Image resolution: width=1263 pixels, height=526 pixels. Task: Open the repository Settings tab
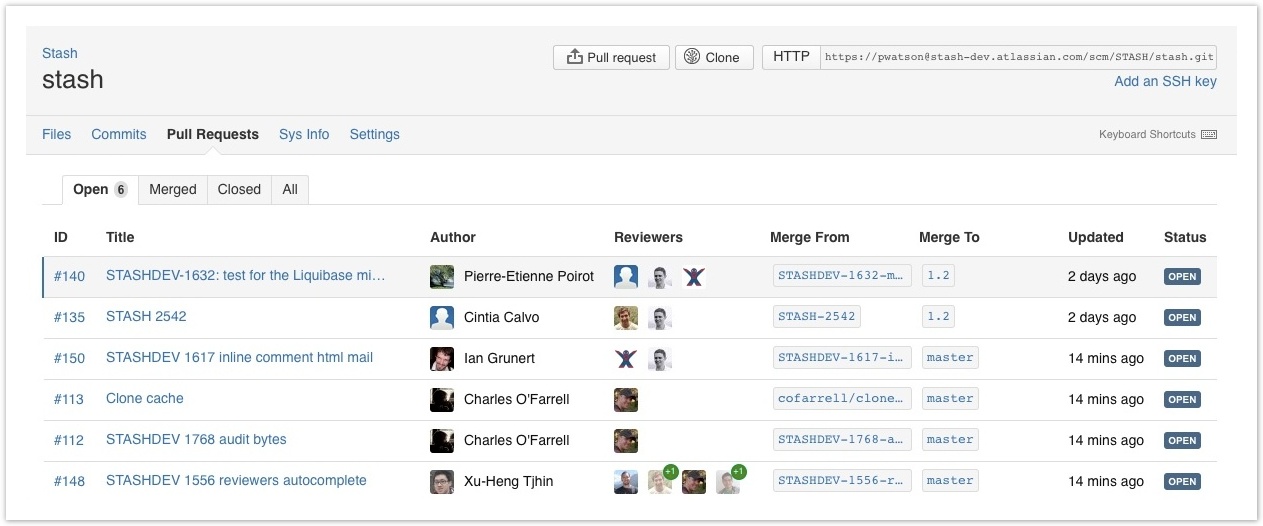click(x=374, y=134)
